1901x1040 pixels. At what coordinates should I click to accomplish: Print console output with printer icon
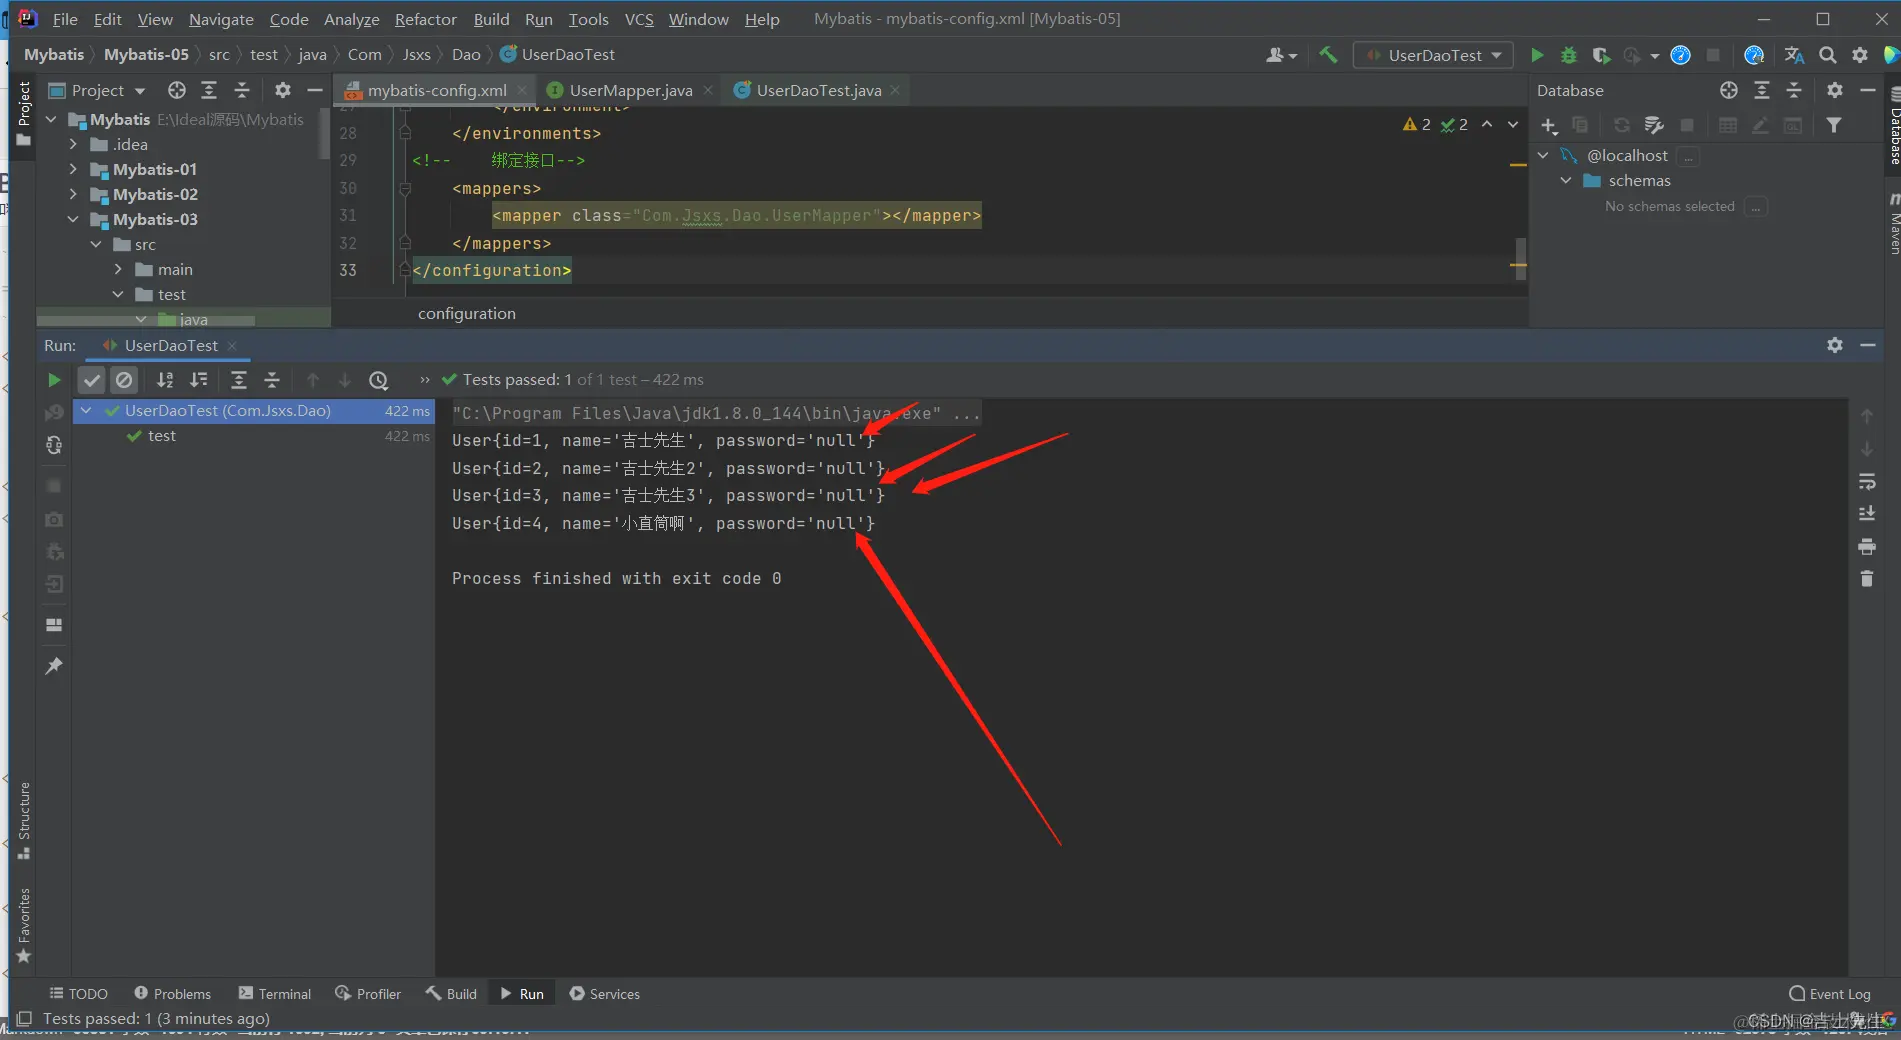tap(1866, 547)
